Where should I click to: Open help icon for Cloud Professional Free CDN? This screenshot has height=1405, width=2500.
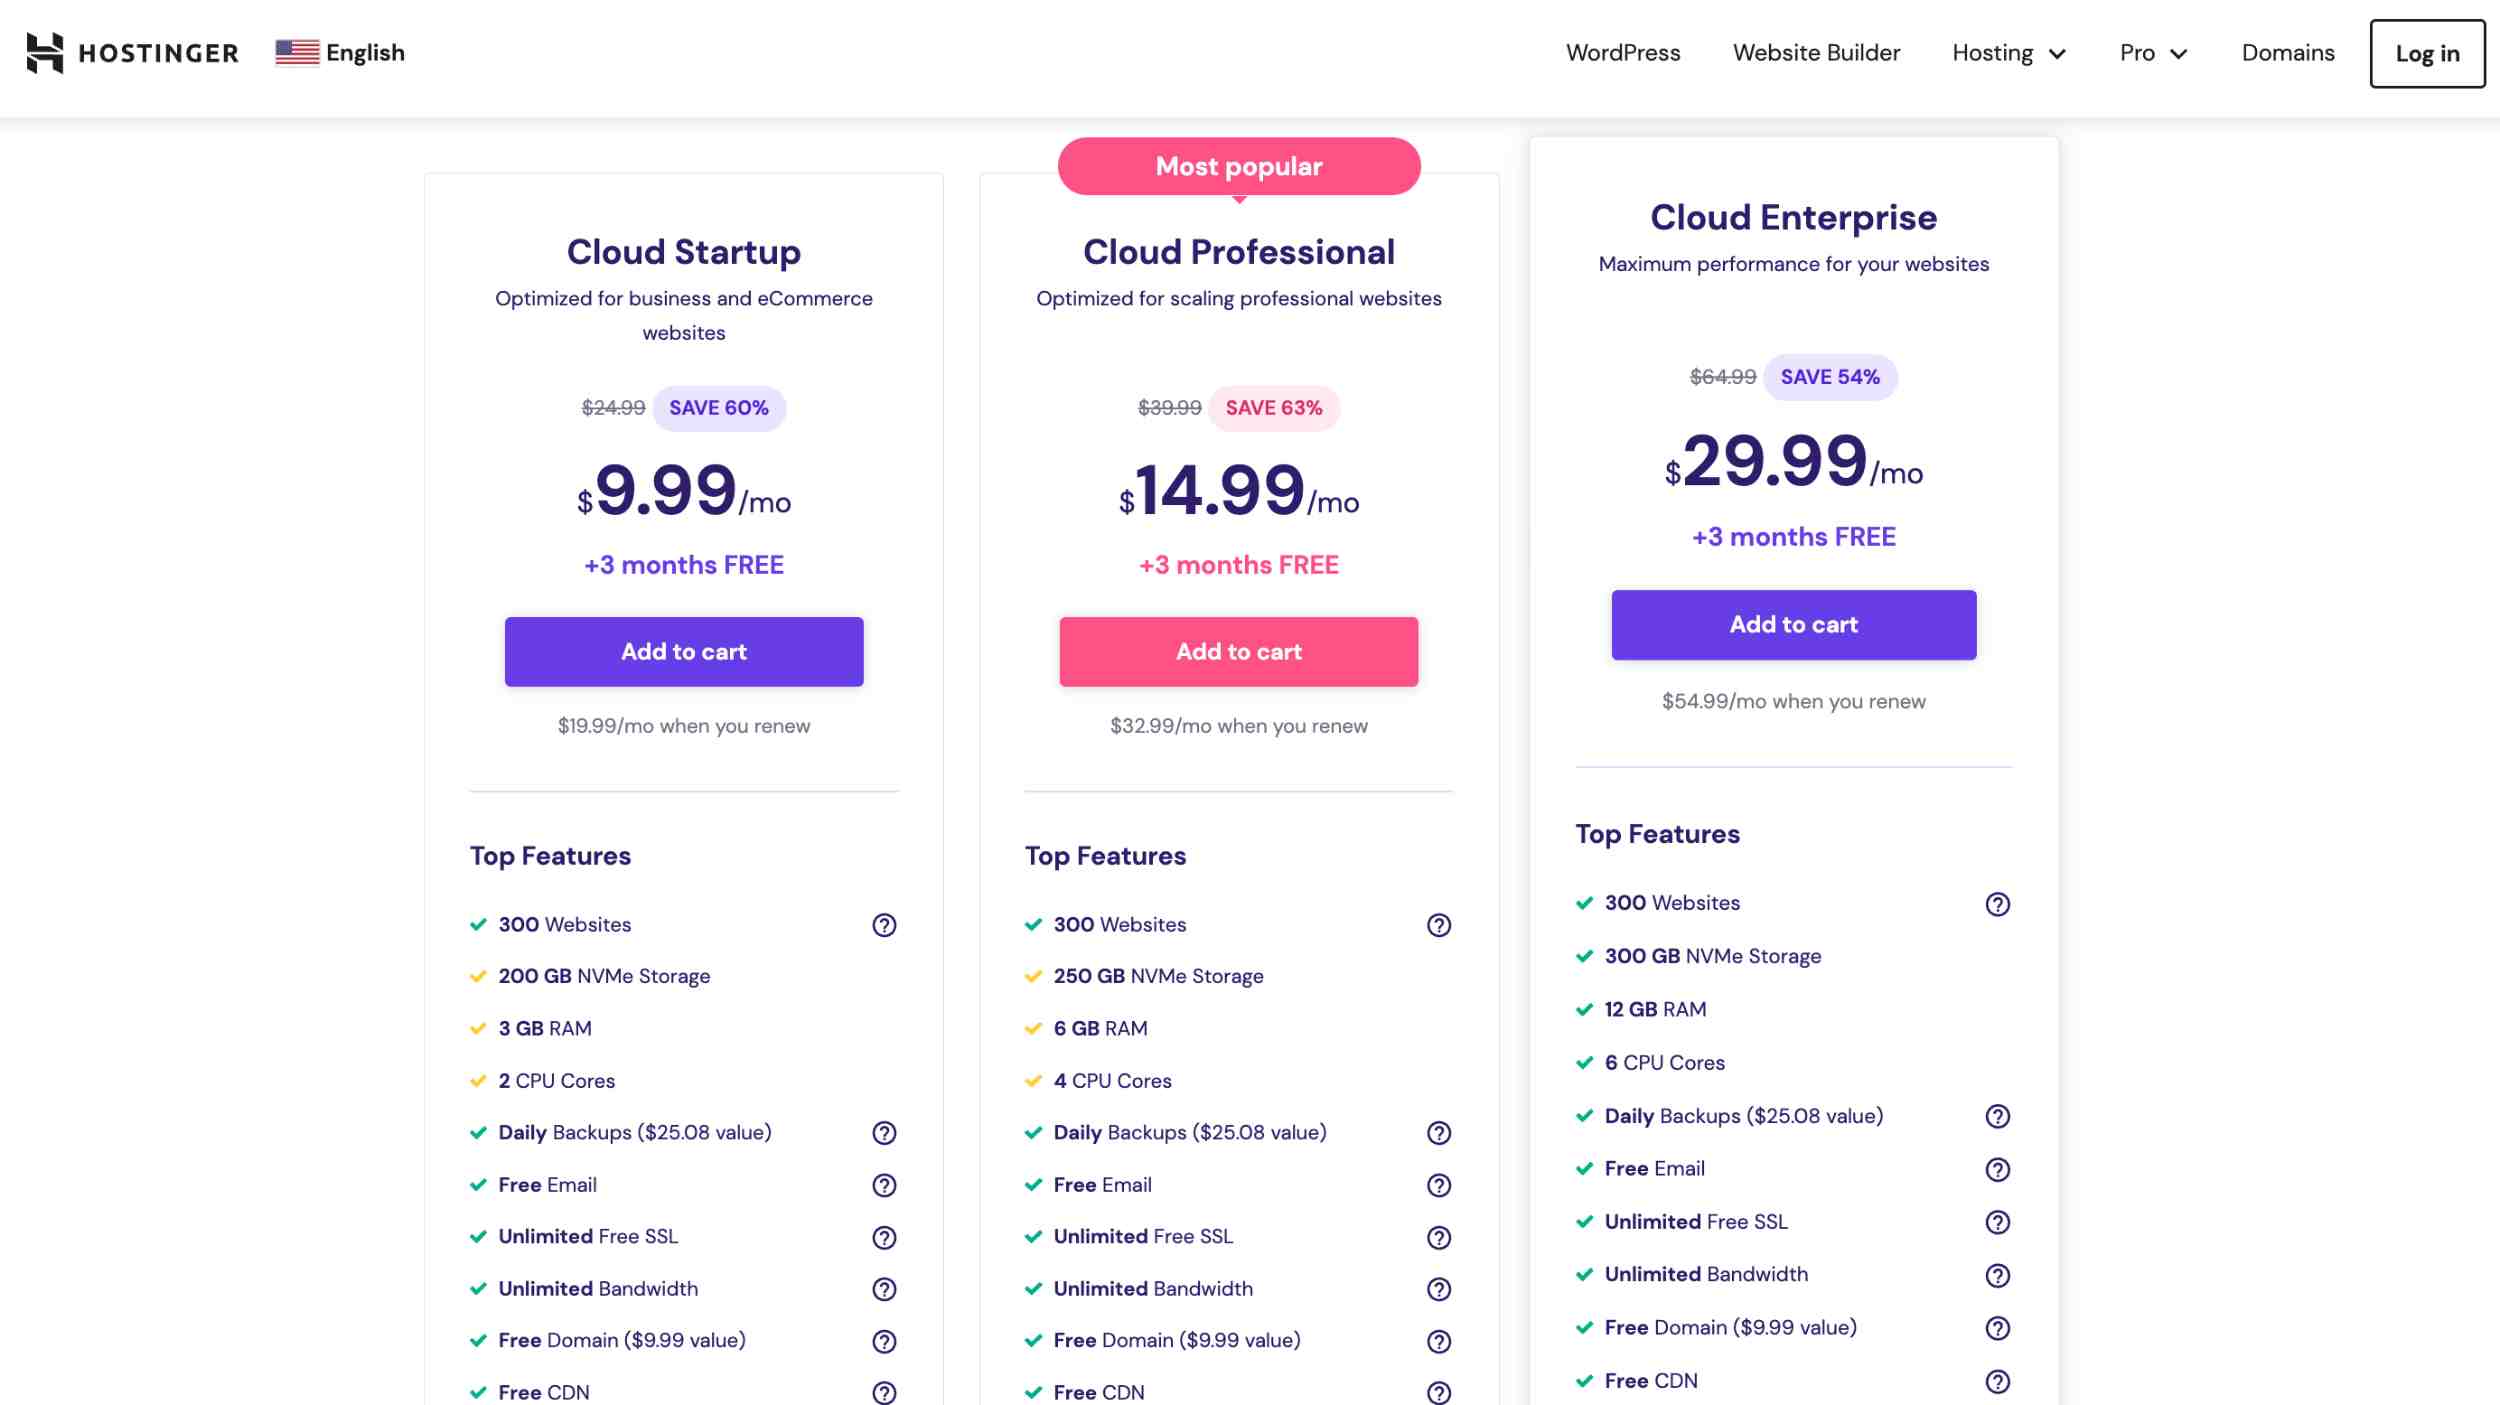(1439, 1393)
